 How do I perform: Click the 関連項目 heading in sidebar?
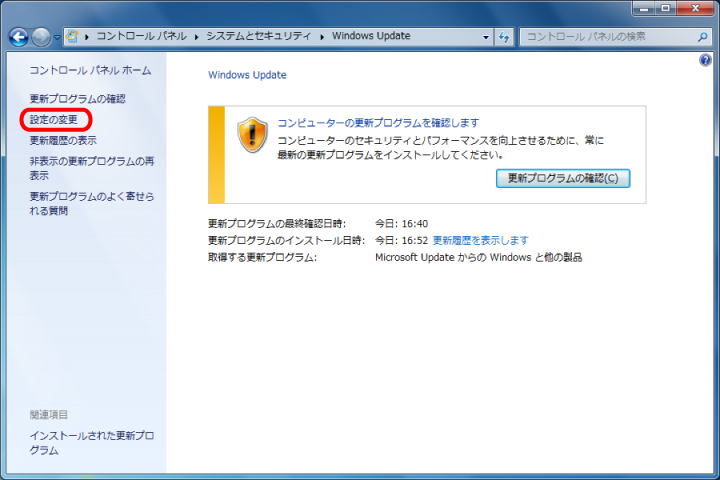[x=49, y=415]
